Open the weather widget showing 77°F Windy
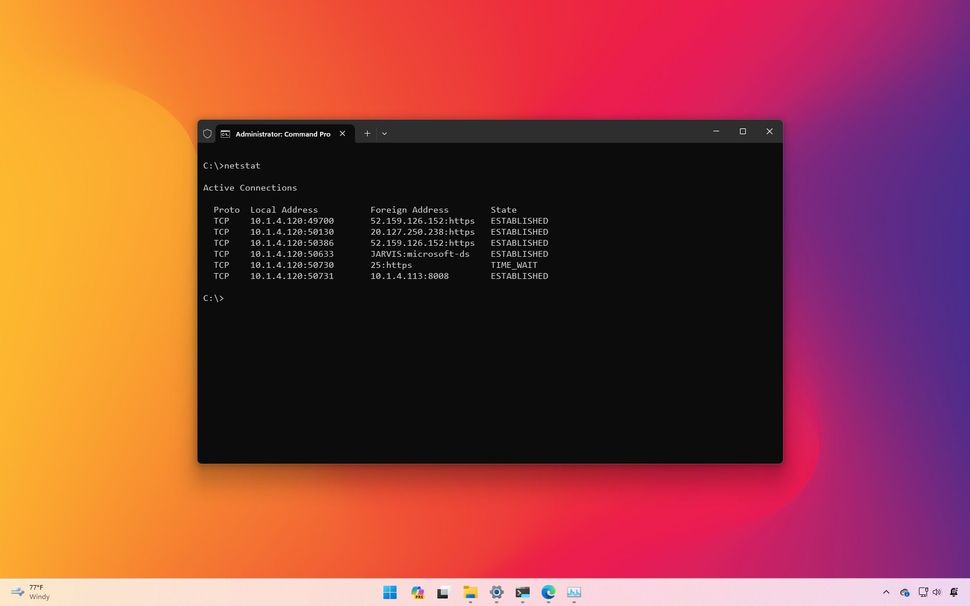 coord(30,592)
